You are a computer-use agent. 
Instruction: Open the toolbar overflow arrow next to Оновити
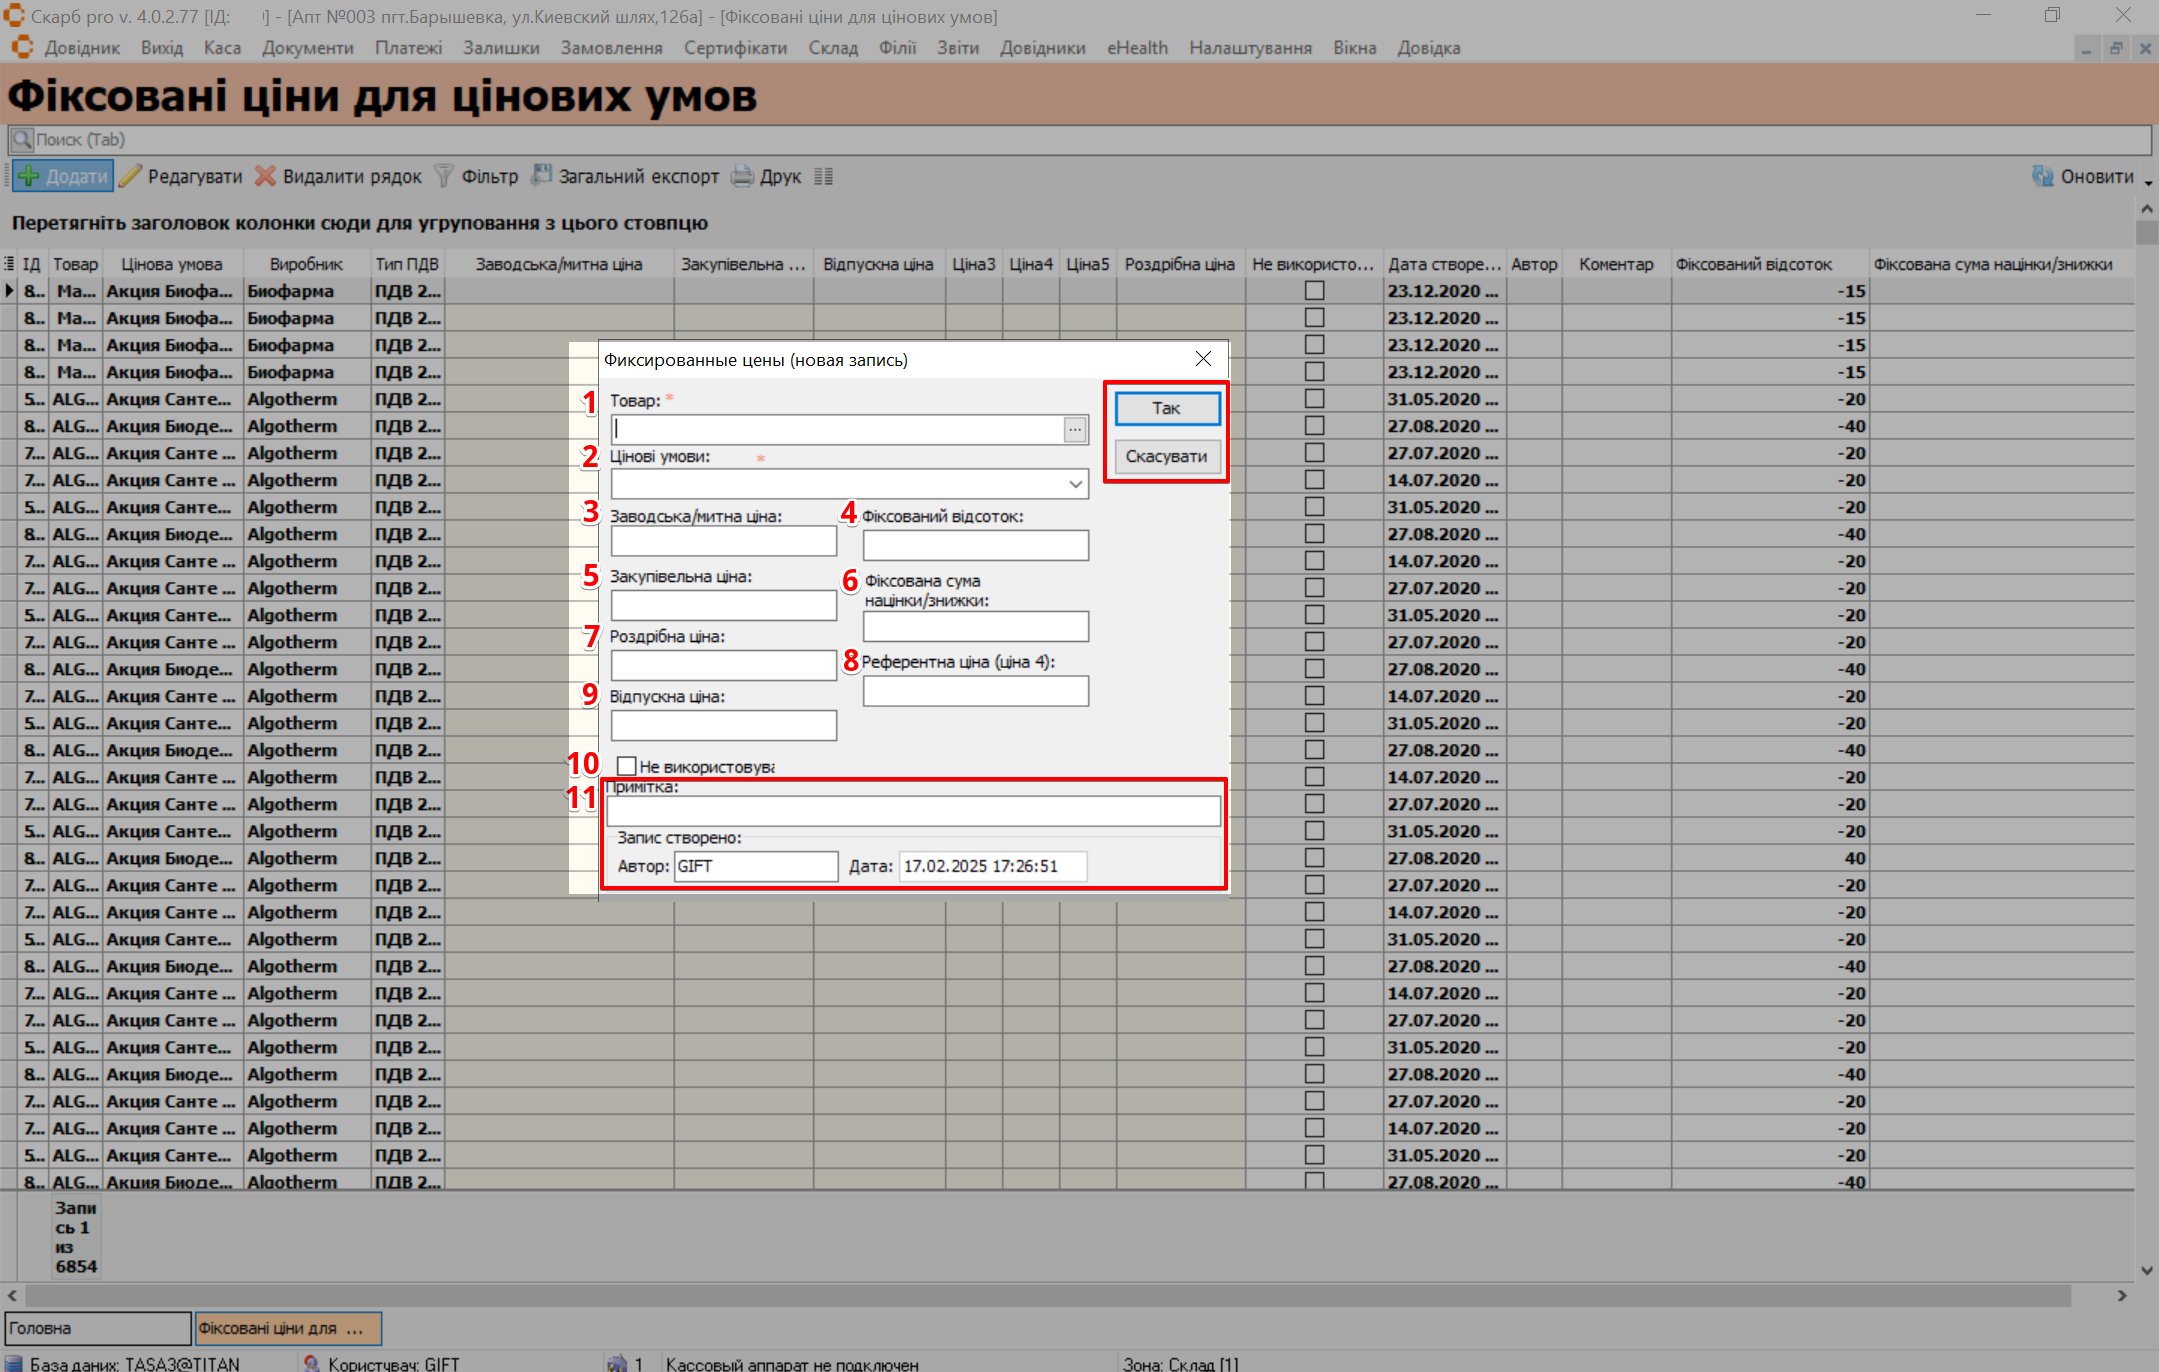pos(2148,183)
